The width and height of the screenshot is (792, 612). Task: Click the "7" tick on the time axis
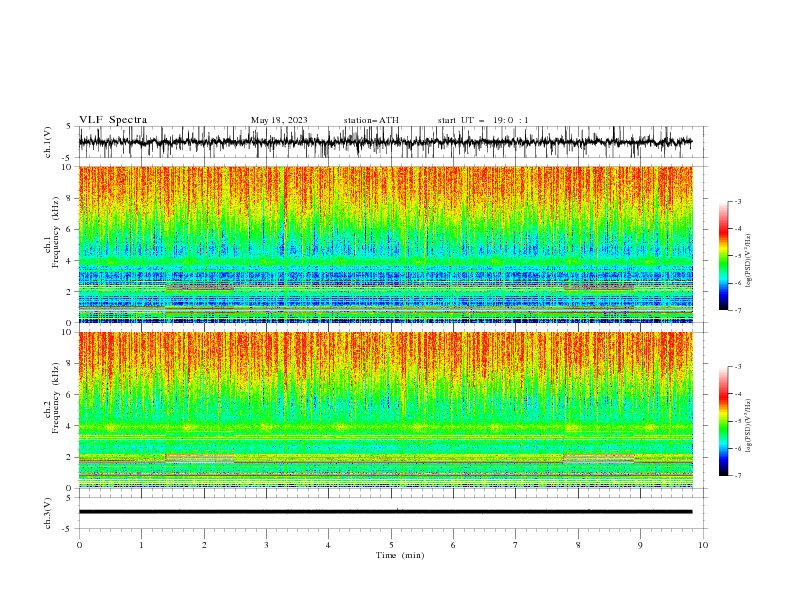pyautogui.click(x=516, y=545)
